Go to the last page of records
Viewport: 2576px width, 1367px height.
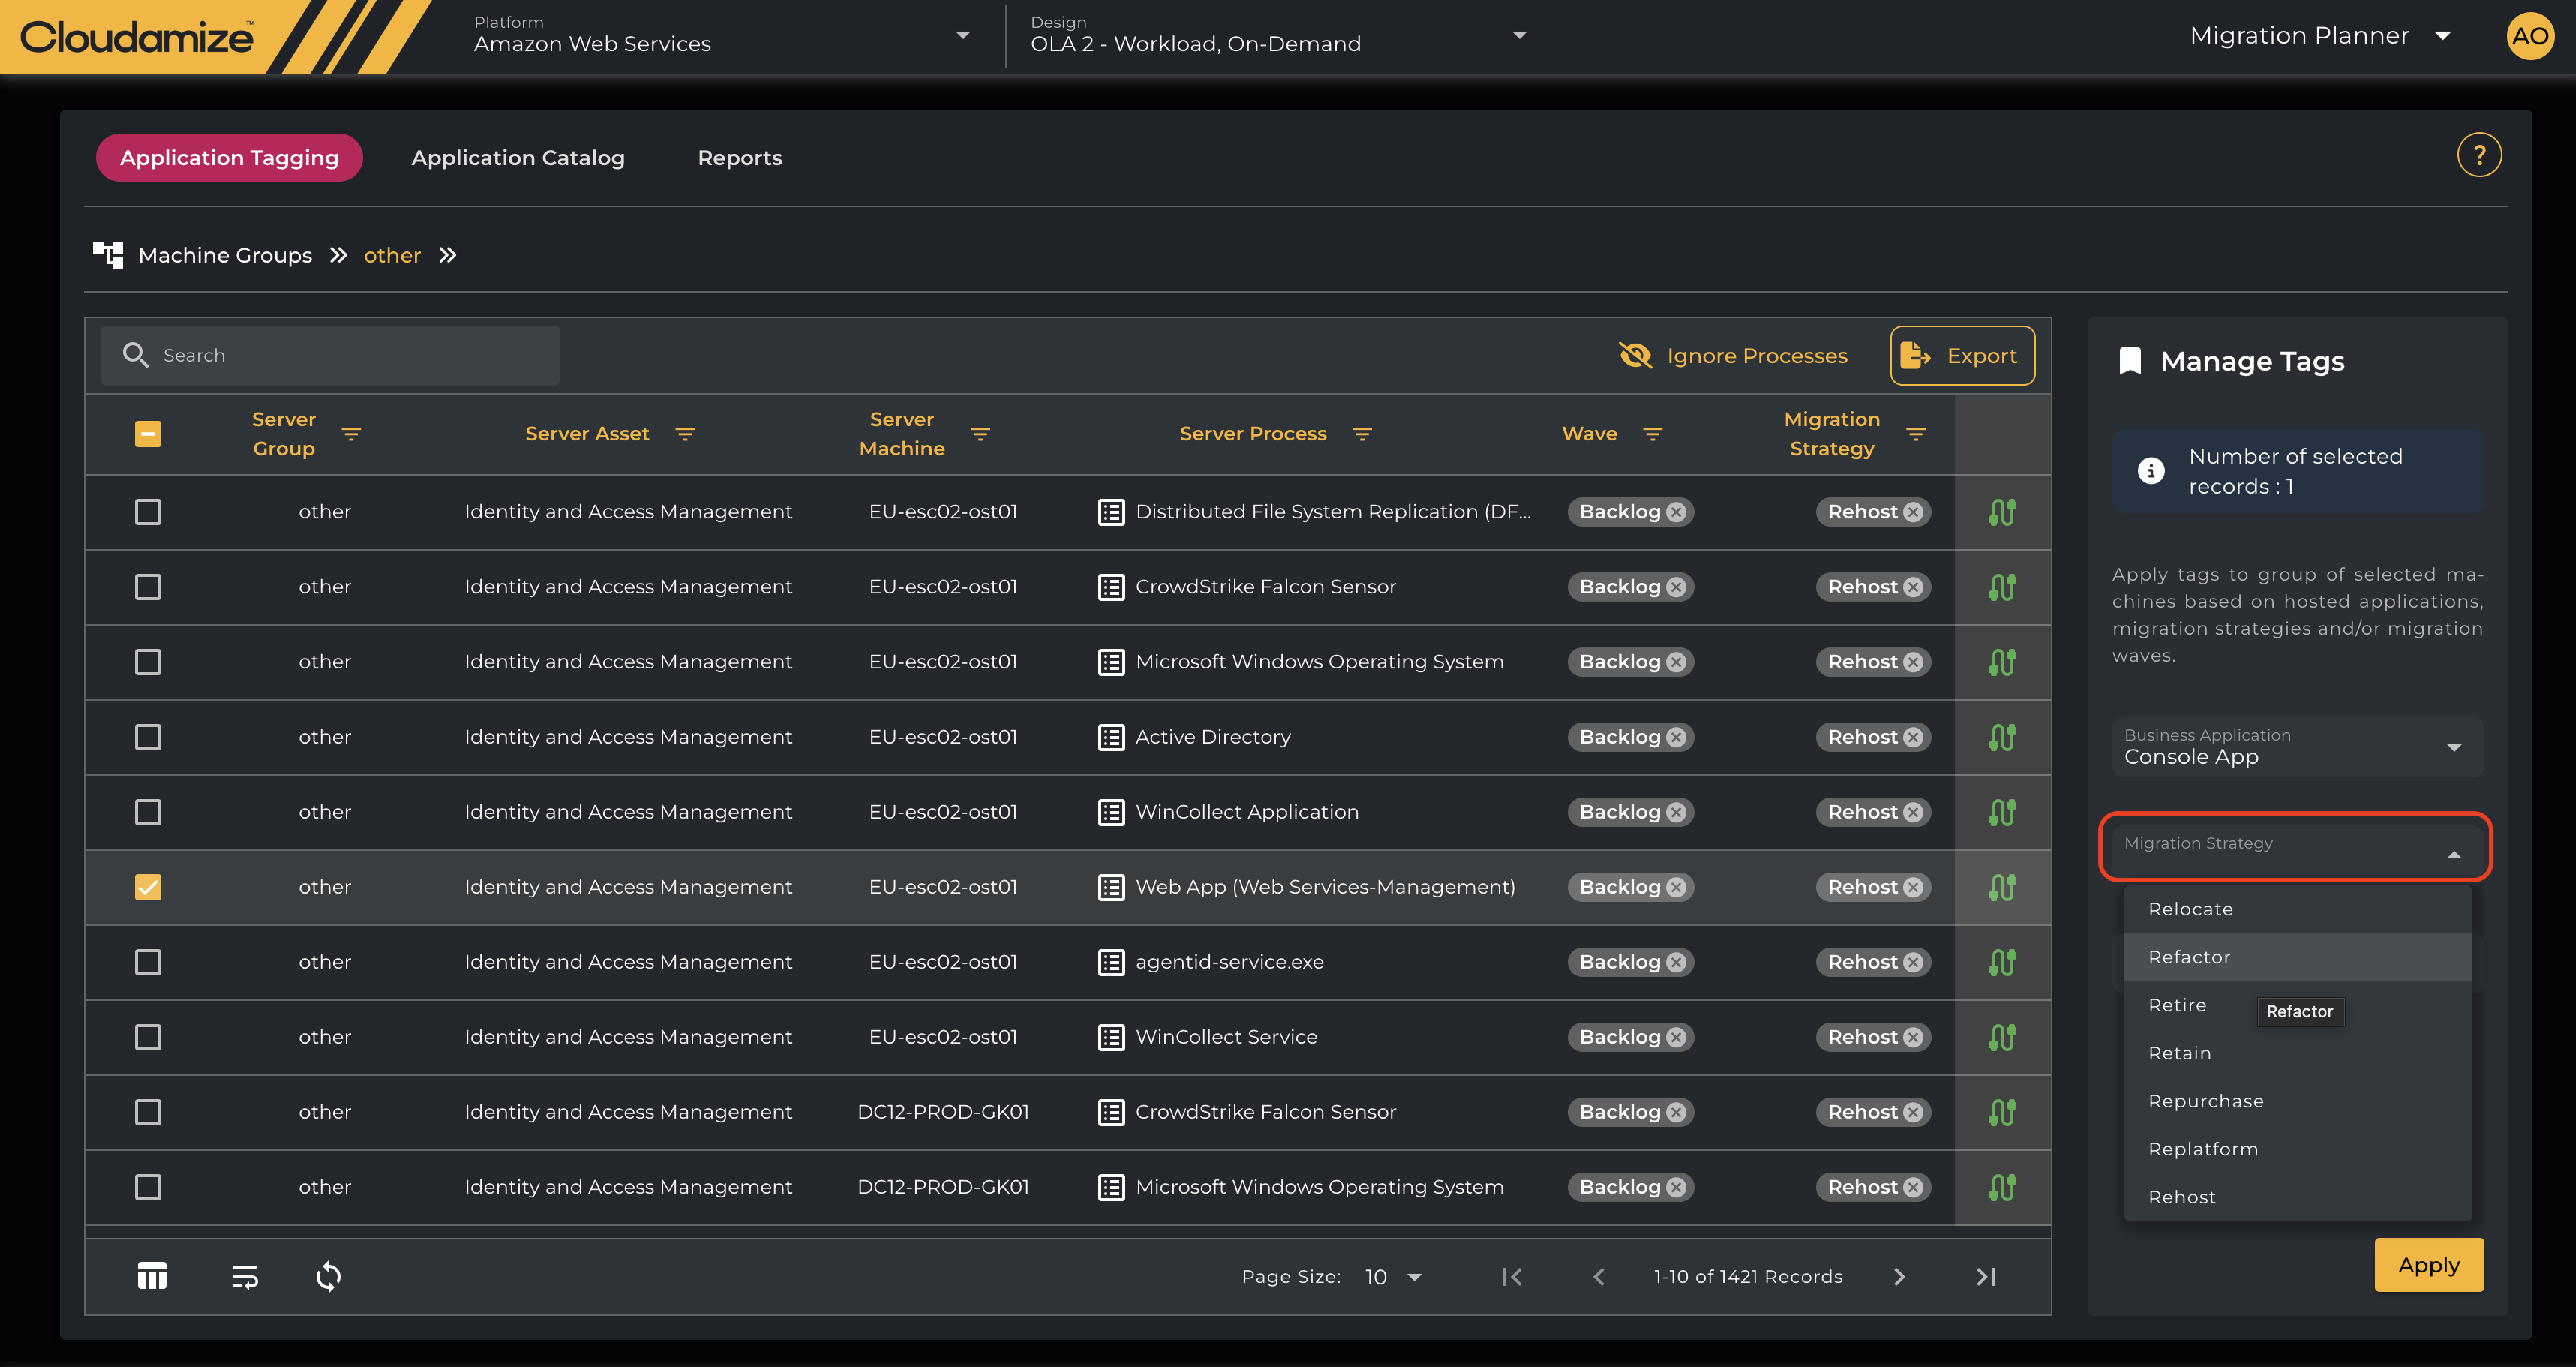pyautogui.click(x=1986, y=1276)
